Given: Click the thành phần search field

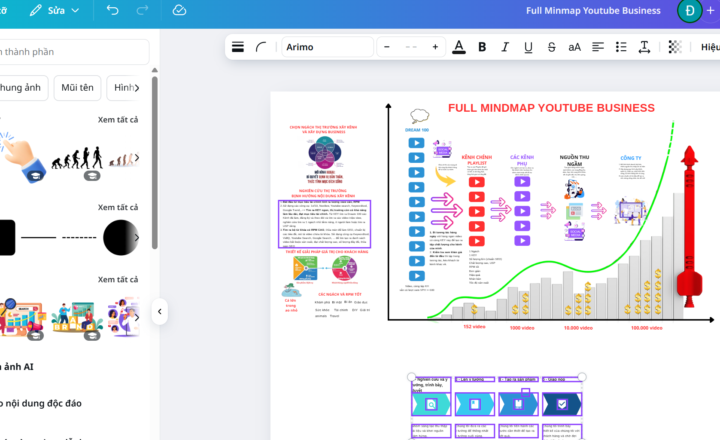Looking at the screenshot, I should click(x=73, y=52).
